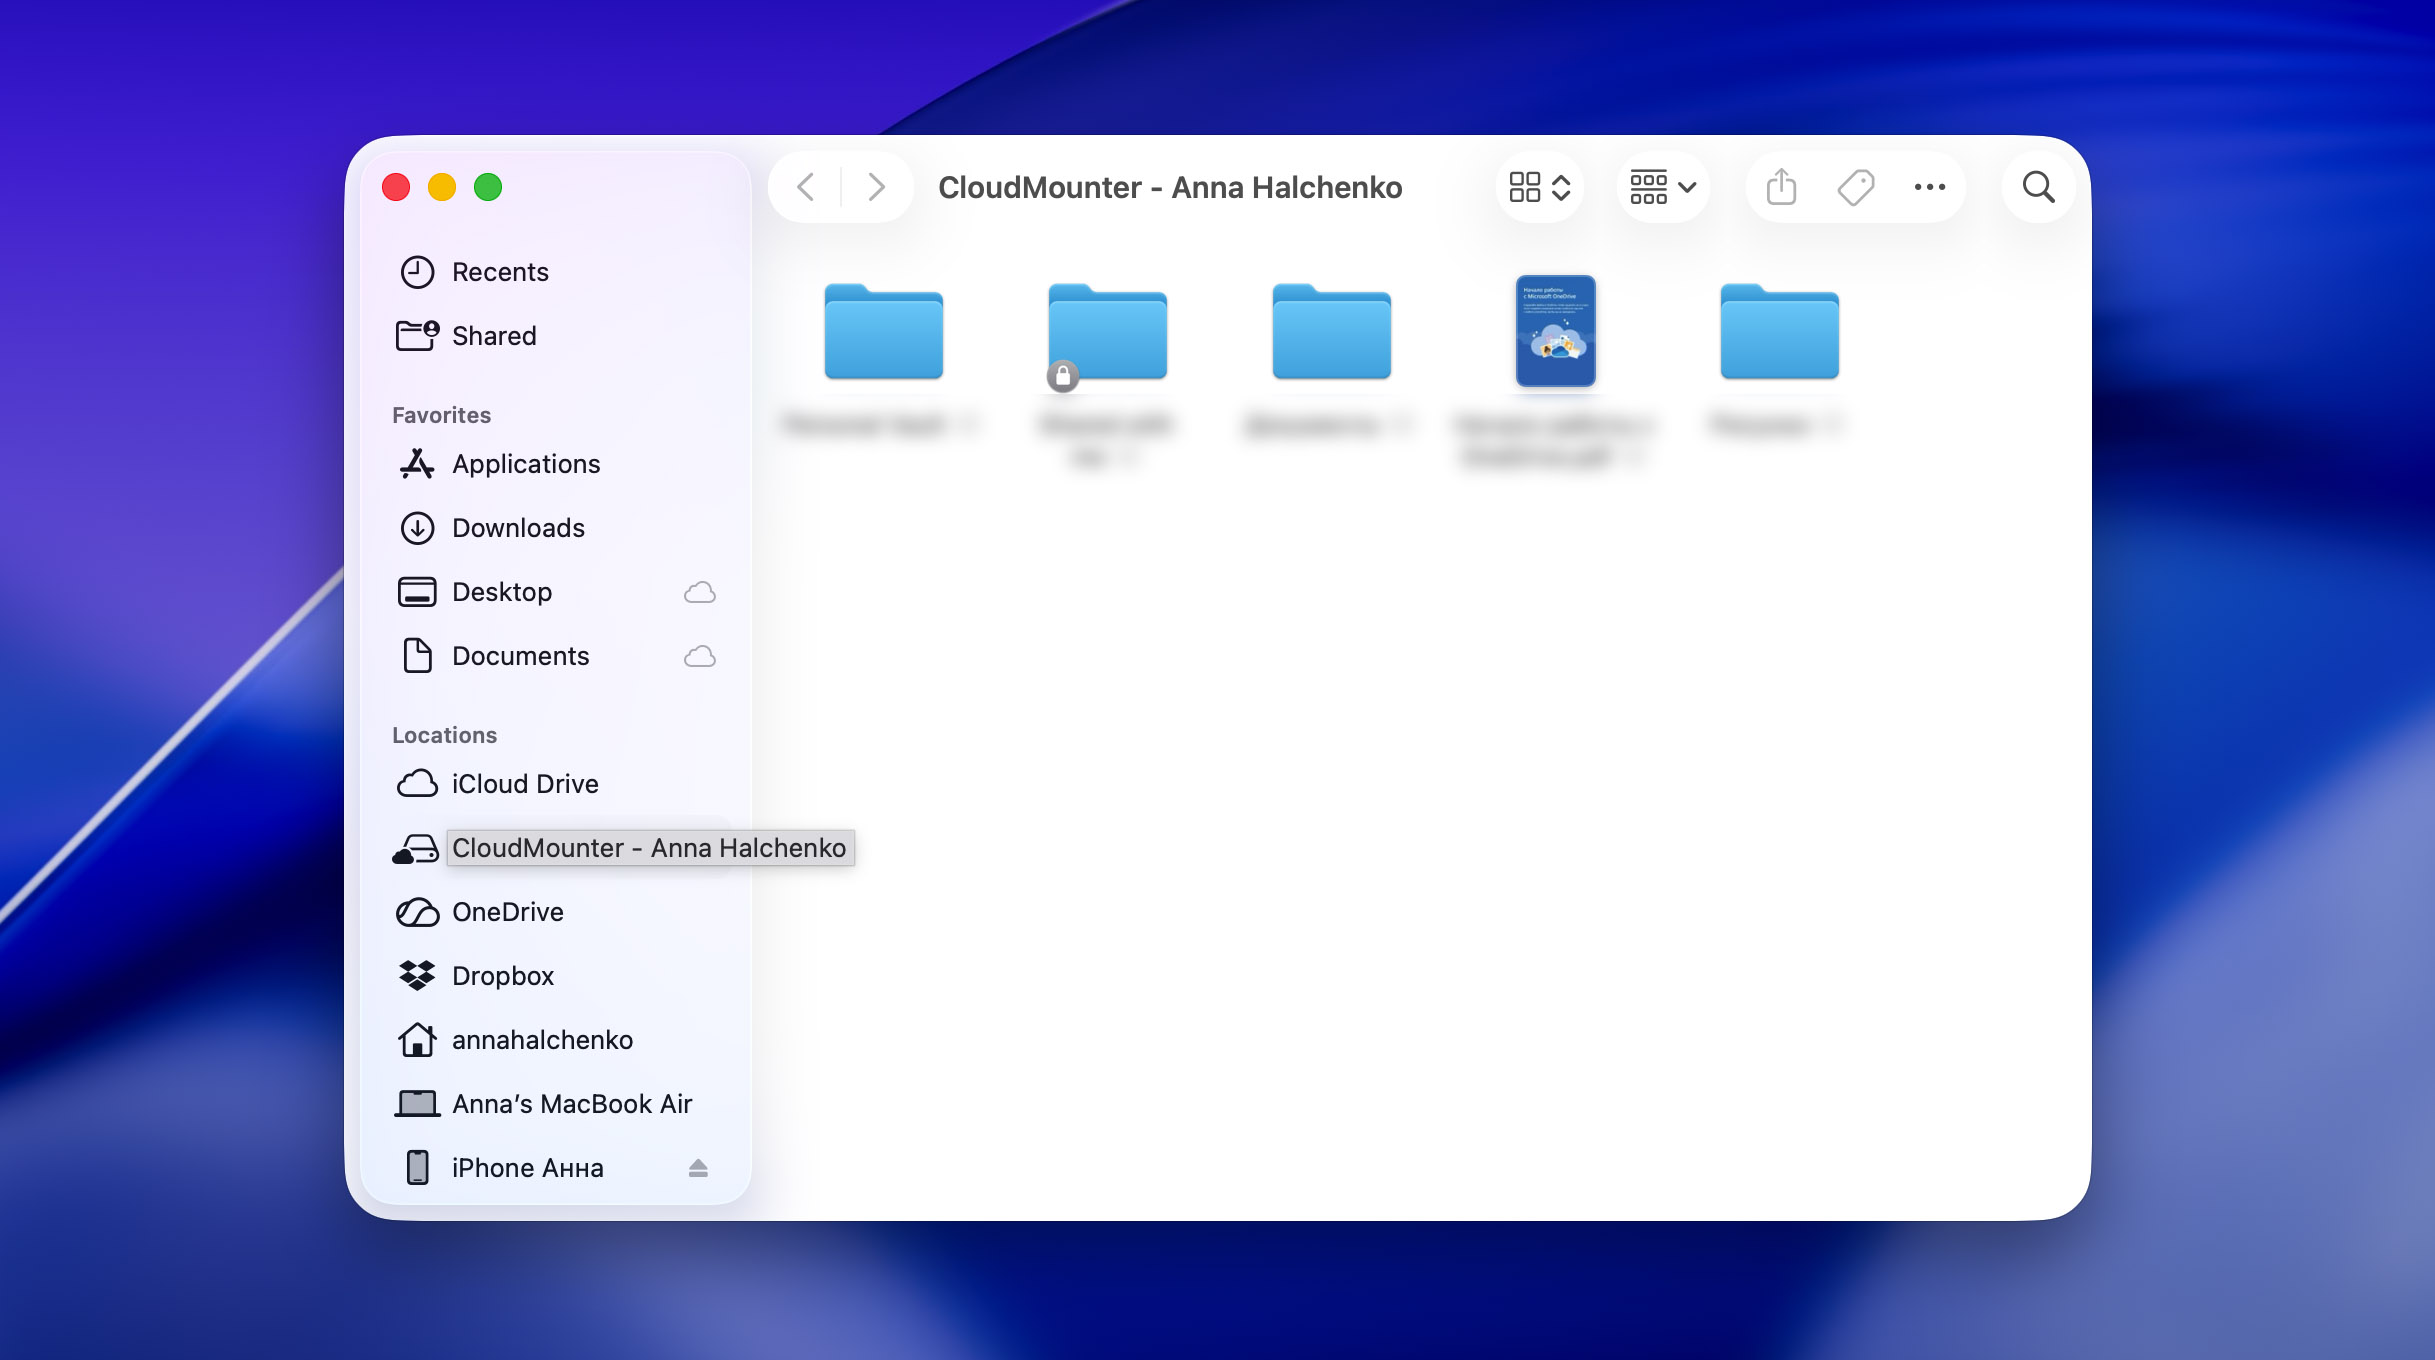Open the OneDrive getting started PDF thumbnail
The height and width of the screenshot is (1360, 2435).
pyautogui.click(x=1556, y=331)
